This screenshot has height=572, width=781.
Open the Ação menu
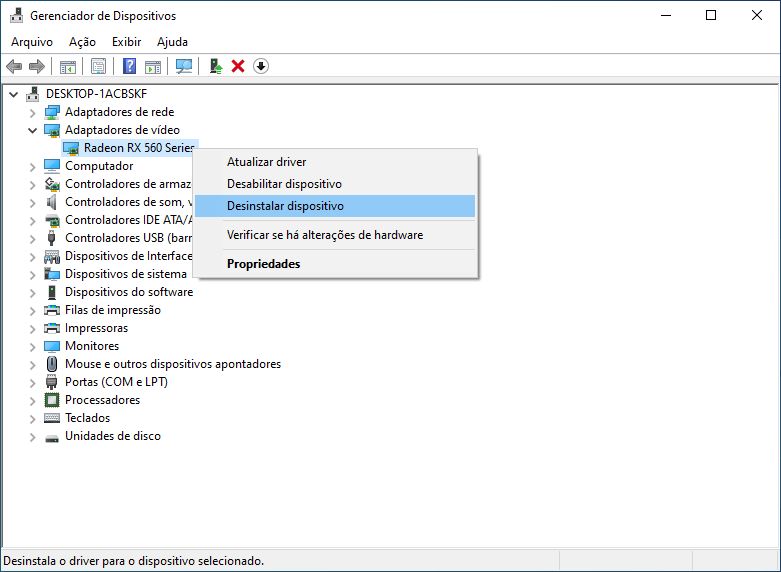coord(82,42)
